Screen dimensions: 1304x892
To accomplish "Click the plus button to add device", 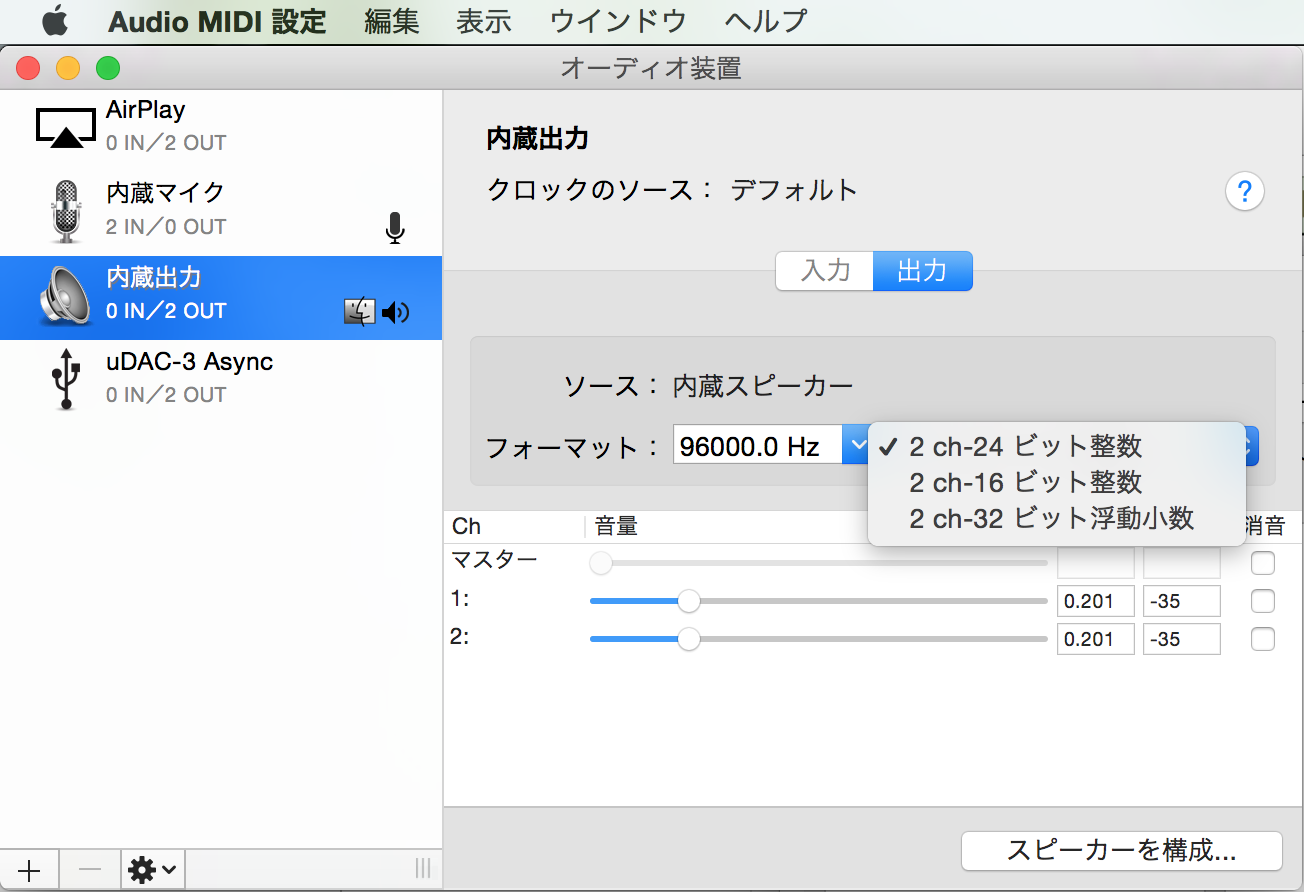I will click(x=29, y=870).
